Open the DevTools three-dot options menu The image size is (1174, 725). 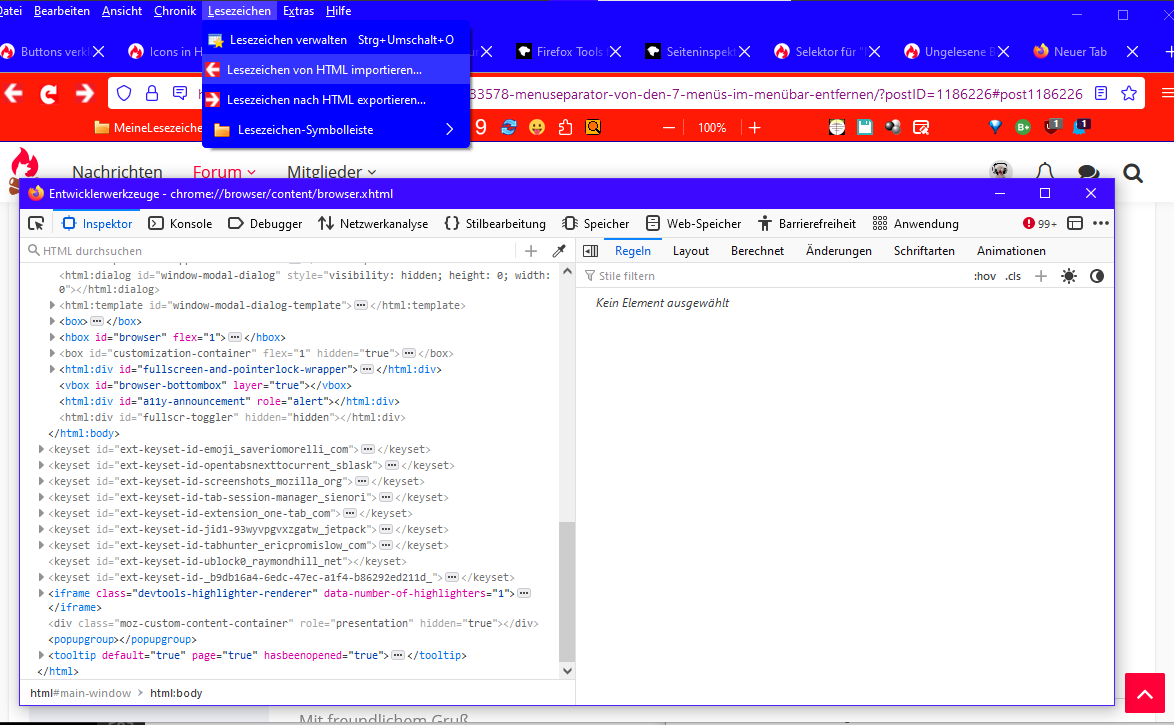[x=1101, y=223]
